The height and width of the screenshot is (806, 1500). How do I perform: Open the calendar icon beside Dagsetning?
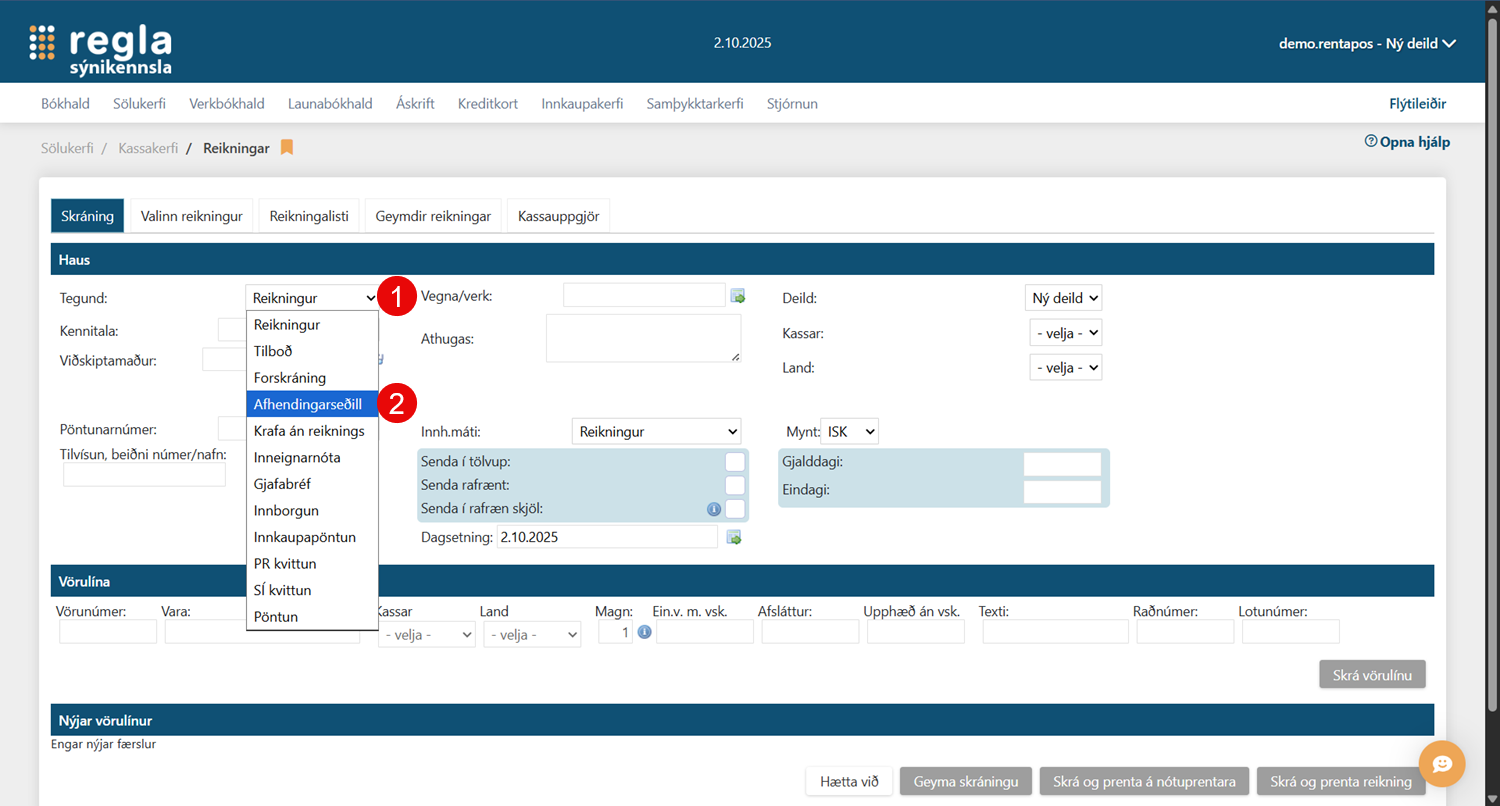(734, 538)
